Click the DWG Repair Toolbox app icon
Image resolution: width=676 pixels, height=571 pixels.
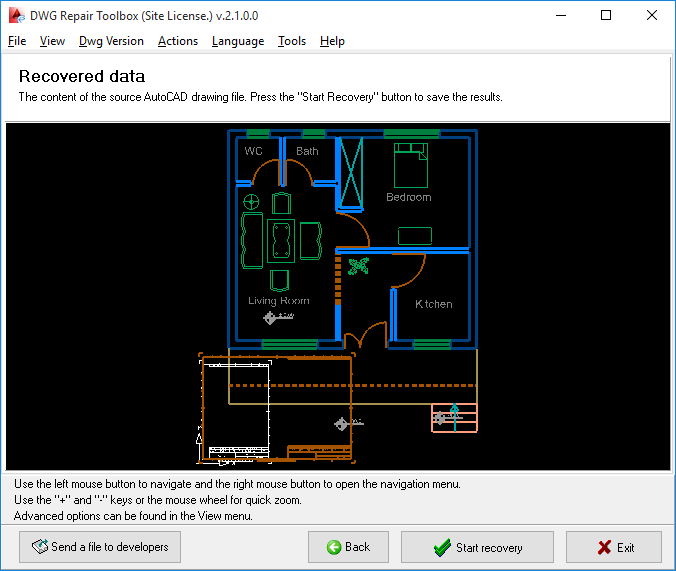coord(16,16)
